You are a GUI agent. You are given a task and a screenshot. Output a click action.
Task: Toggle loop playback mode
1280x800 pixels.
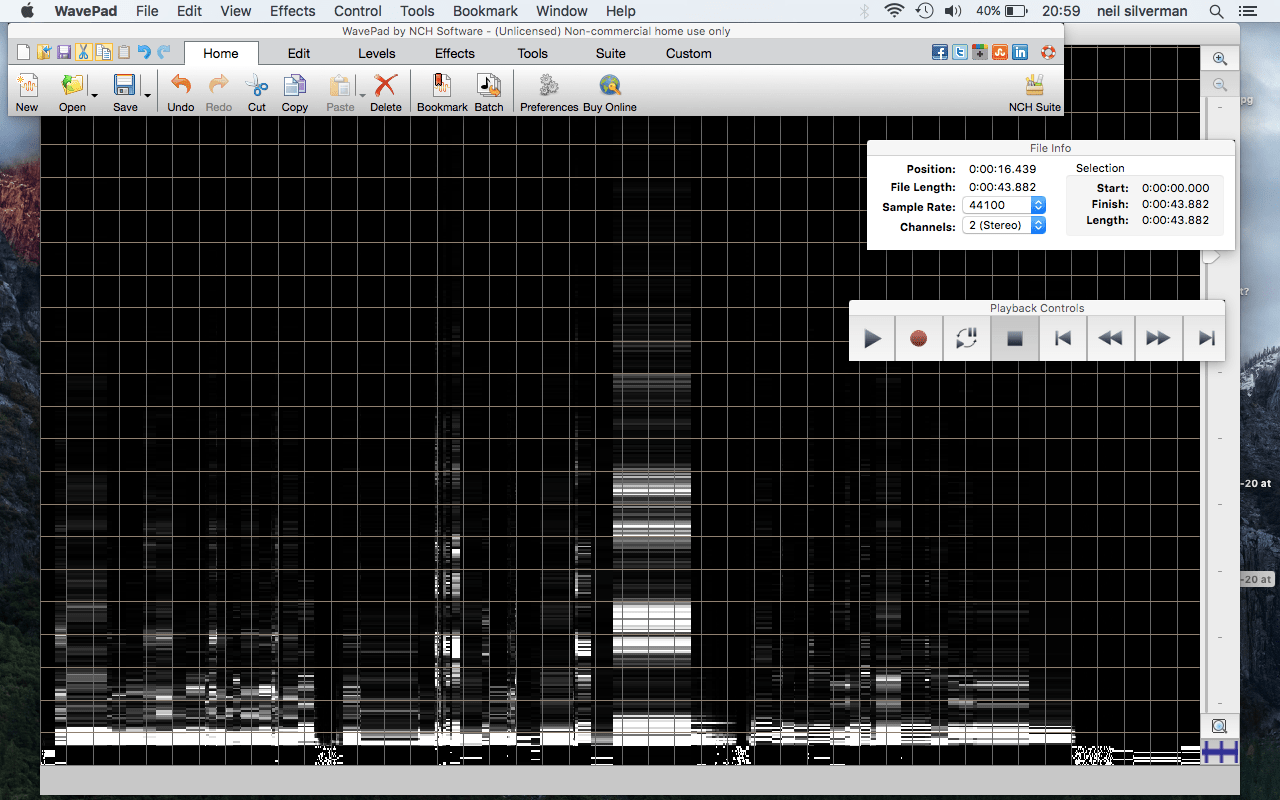point(966,339)
